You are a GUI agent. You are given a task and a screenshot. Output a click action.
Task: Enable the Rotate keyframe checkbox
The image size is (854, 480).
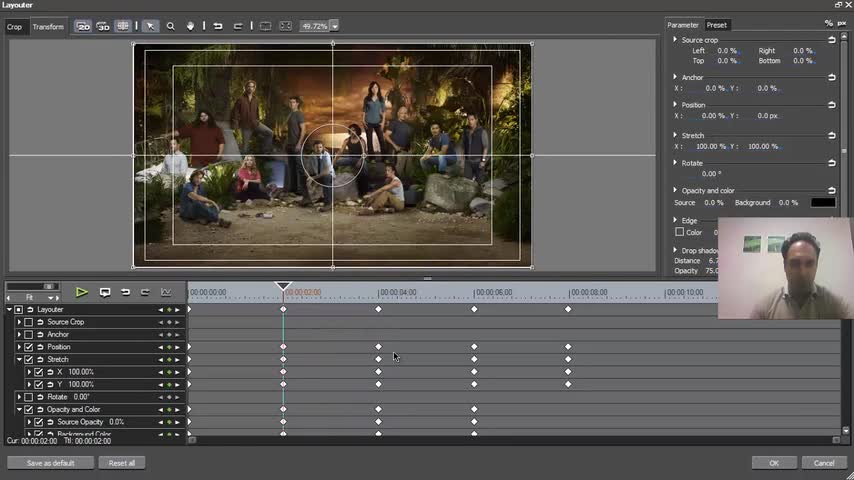point(29,397)
